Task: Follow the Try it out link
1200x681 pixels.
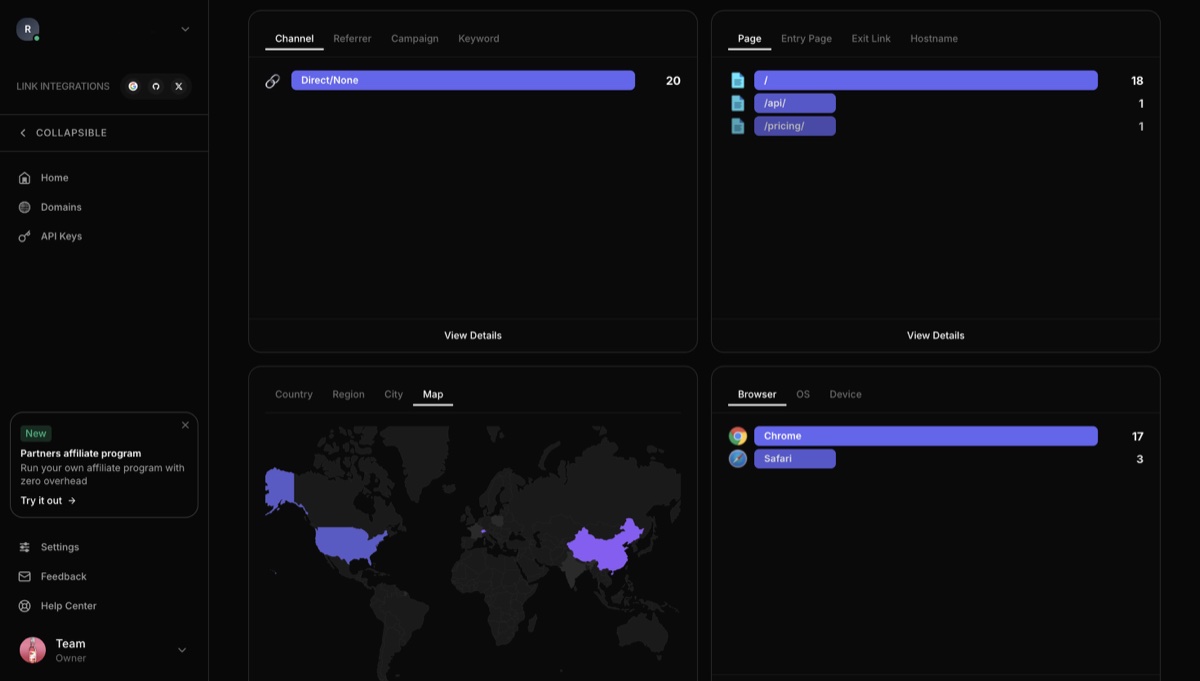Action: pos(48,500)
